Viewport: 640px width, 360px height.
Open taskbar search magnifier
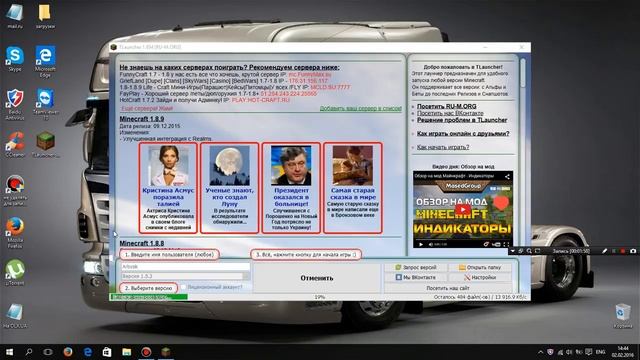click(x=29, y=351)
